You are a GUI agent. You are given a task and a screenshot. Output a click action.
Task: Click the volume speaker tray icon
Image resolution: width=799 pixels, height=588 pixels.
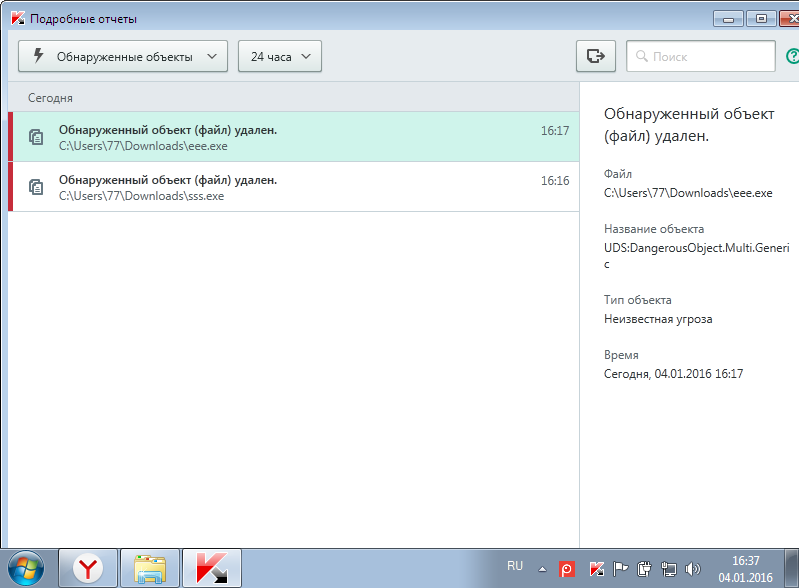pyautogui.click(x=693, y=569)
